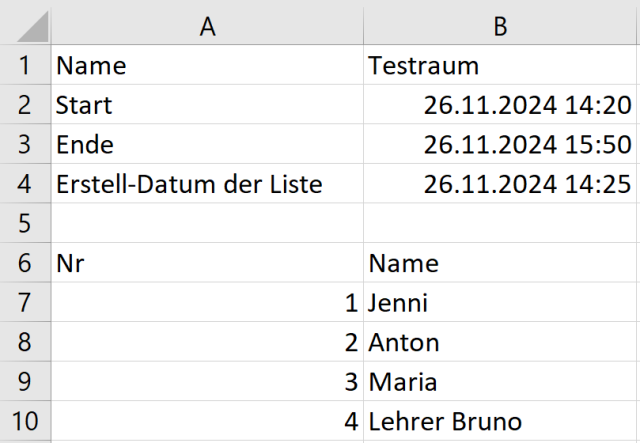Select the Start label cell
Viewport: 640px width, 443px height.
[207, 105]
